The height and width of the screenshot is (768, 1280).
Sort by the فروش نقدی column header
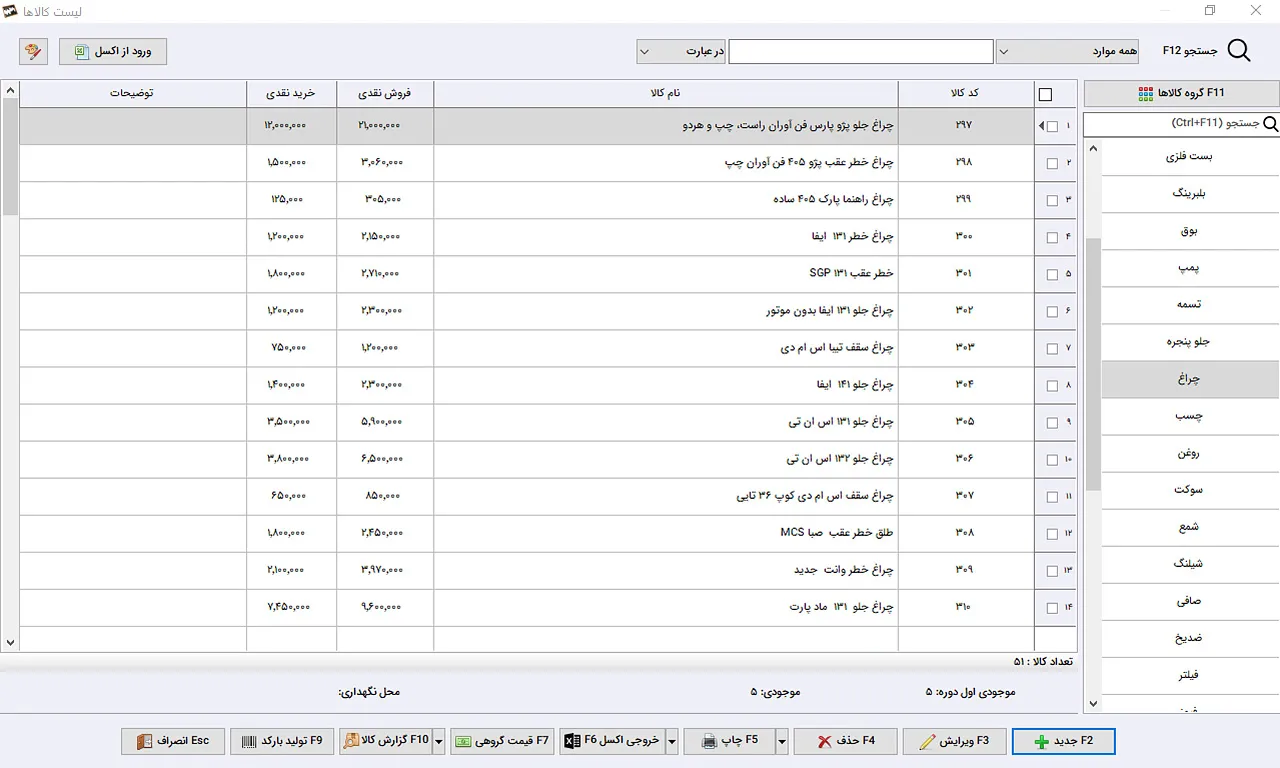(x=385, y=93)
